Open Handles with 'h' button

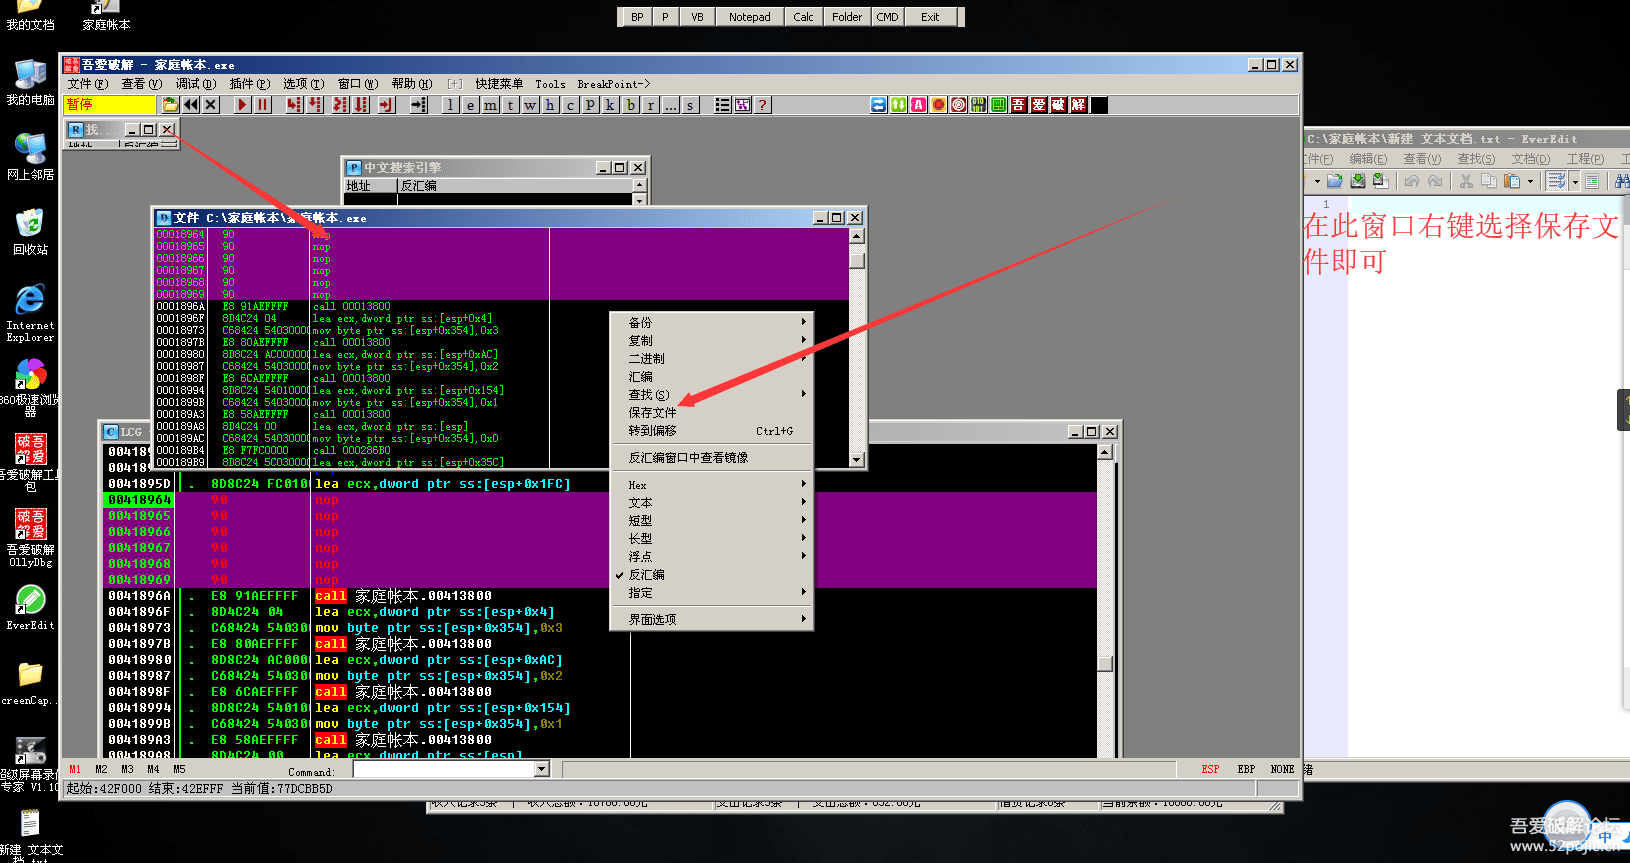pyautogui.click(x=551, y=105)
